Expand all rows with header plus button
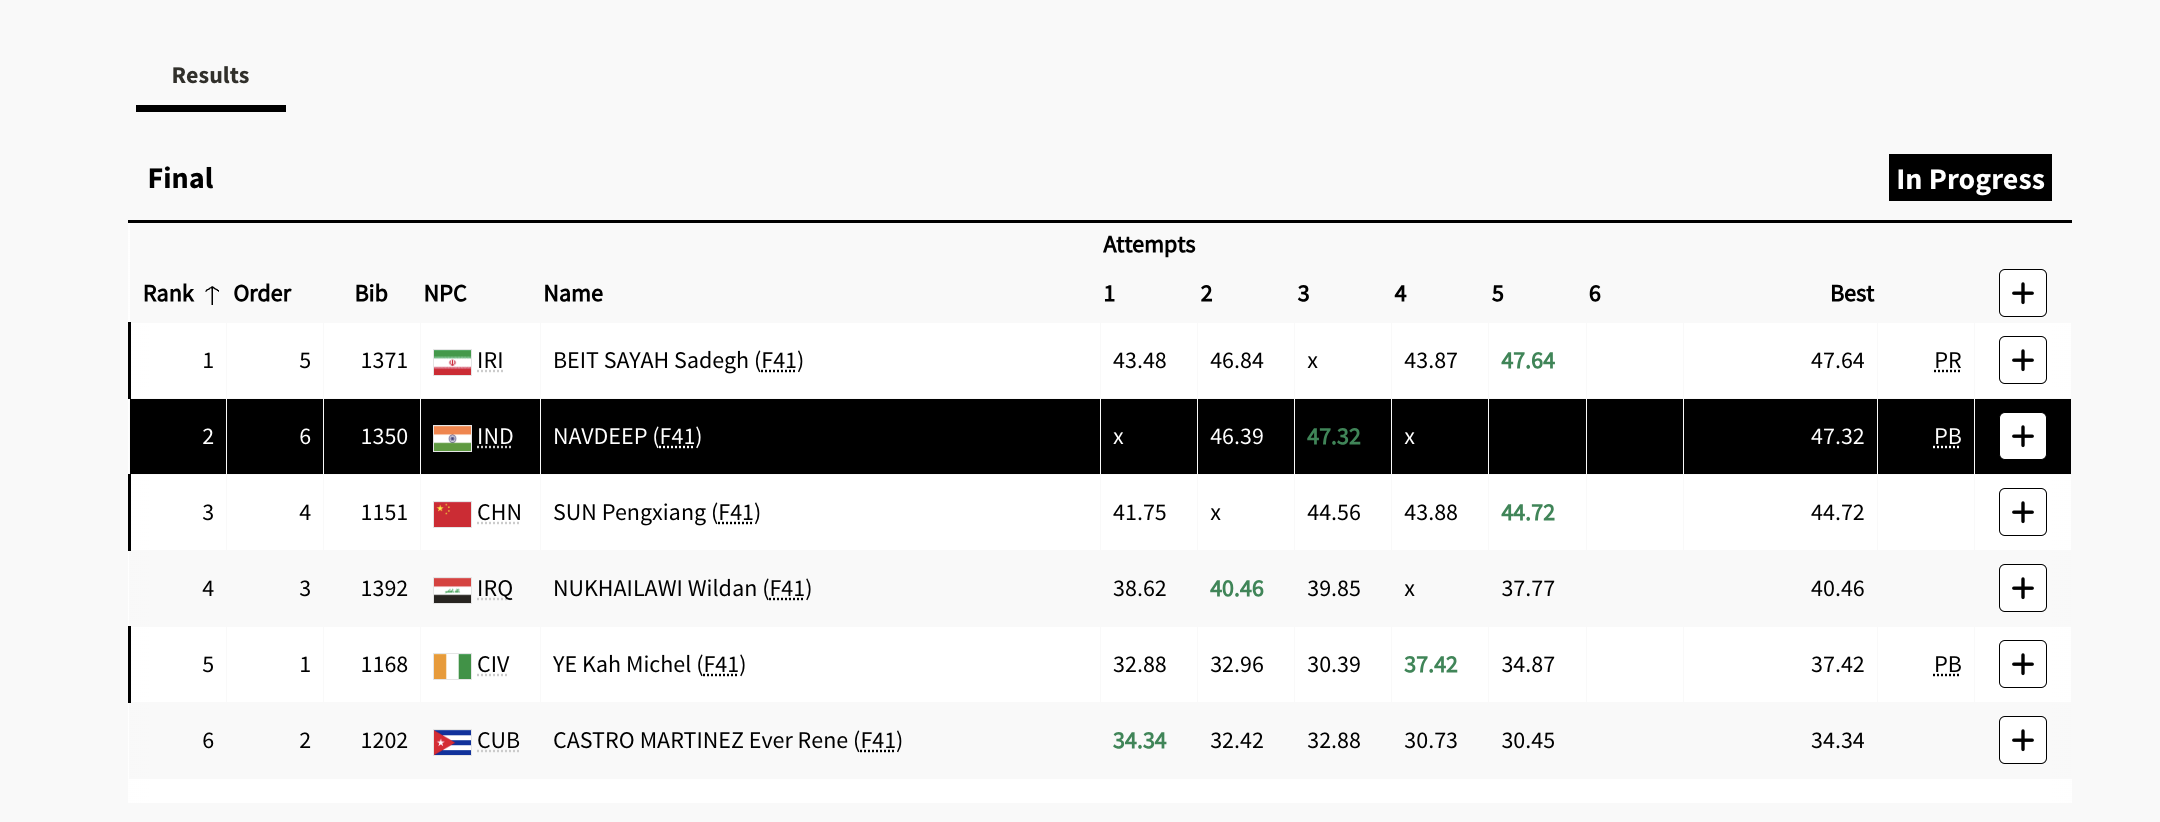 coord(2022,293)
